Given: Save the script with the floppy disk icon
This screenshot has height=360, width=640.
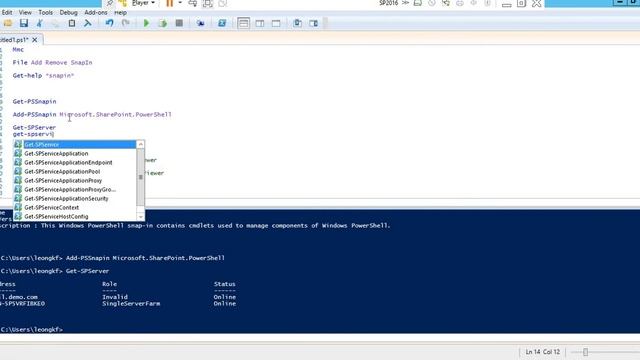Looking at the screenshot, I should [x=24, y=23].
